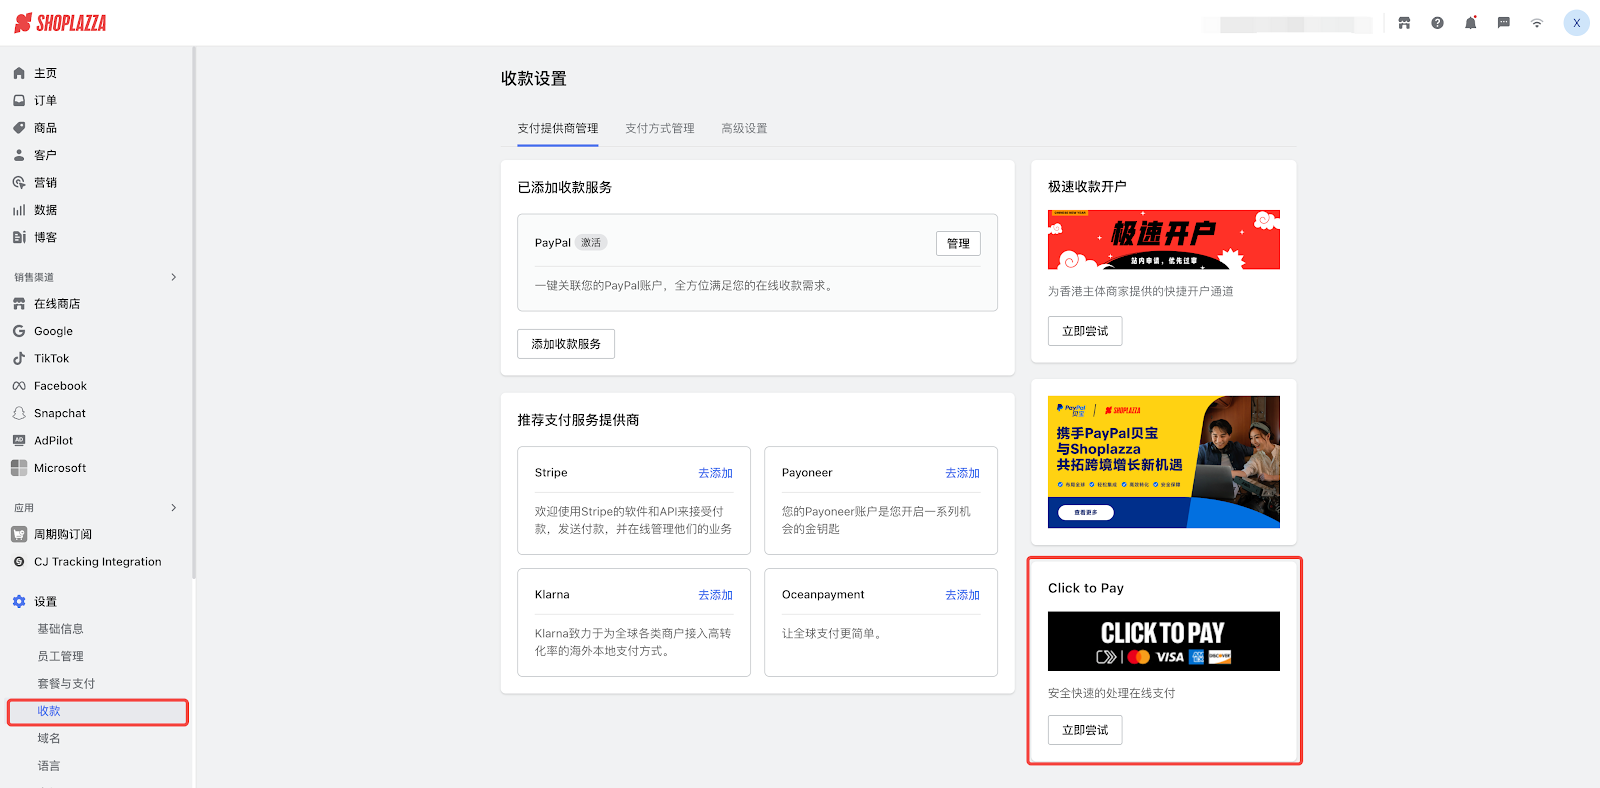Click the PayPal 激活 status badge
Viewport: 1600px width, 788px height.
tap(591, 243)
